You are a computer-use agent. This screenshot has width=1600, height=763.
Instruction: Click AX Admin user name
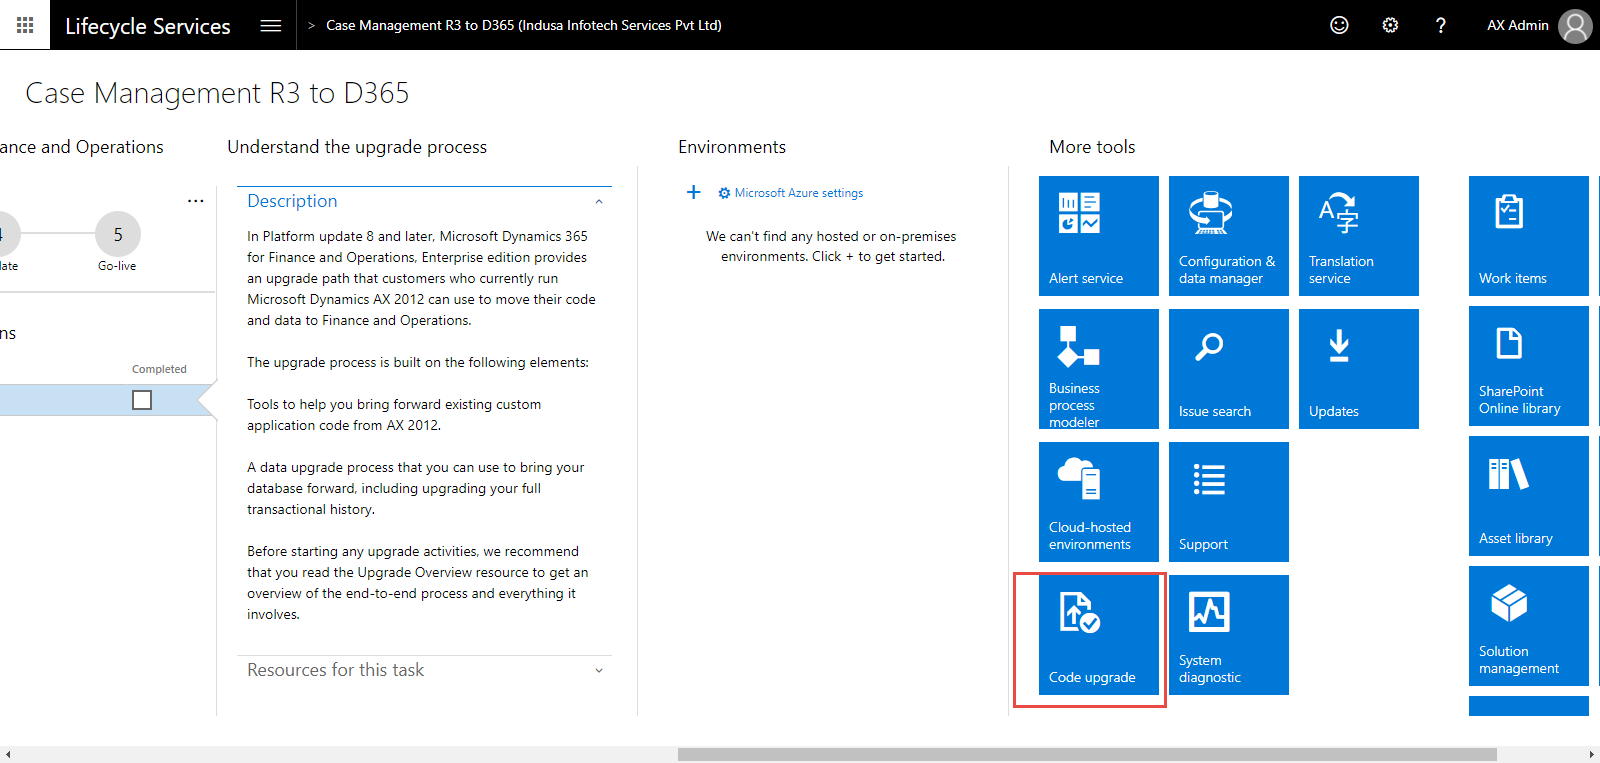click(x=1517, y=25)
